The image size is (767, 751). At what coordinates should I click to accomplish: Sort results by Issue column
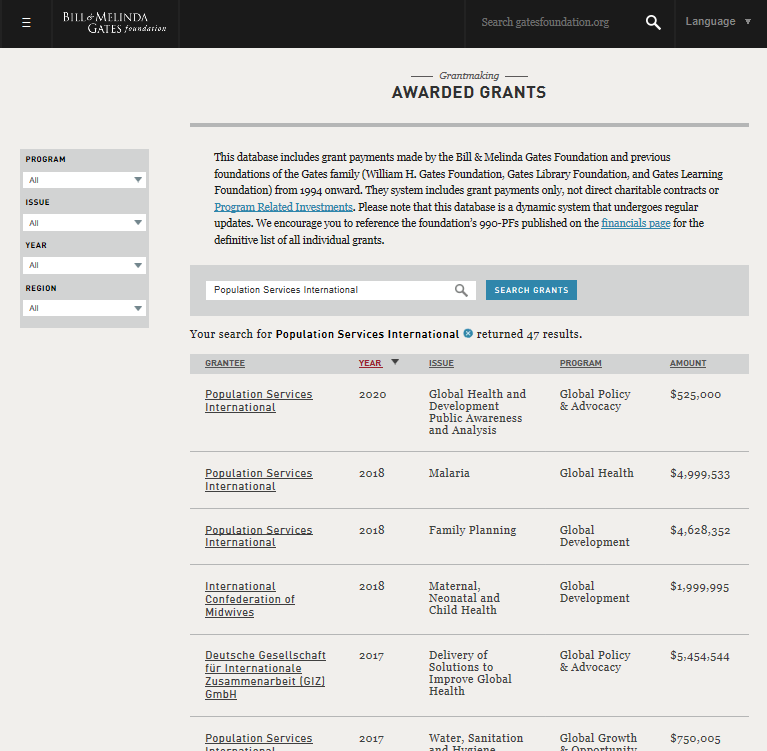coord(441,363)
